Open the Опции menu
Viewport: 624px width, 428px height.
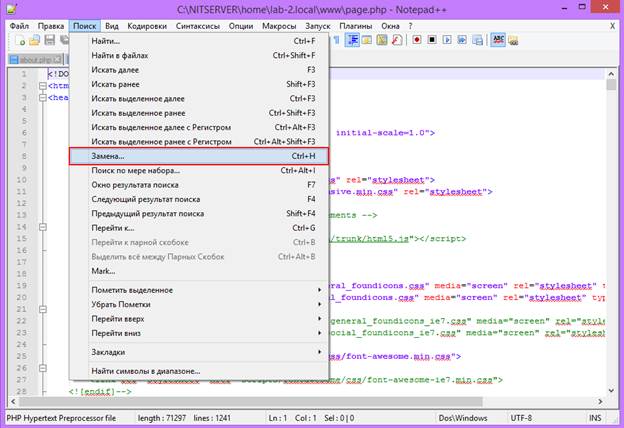tap(241, 26)
